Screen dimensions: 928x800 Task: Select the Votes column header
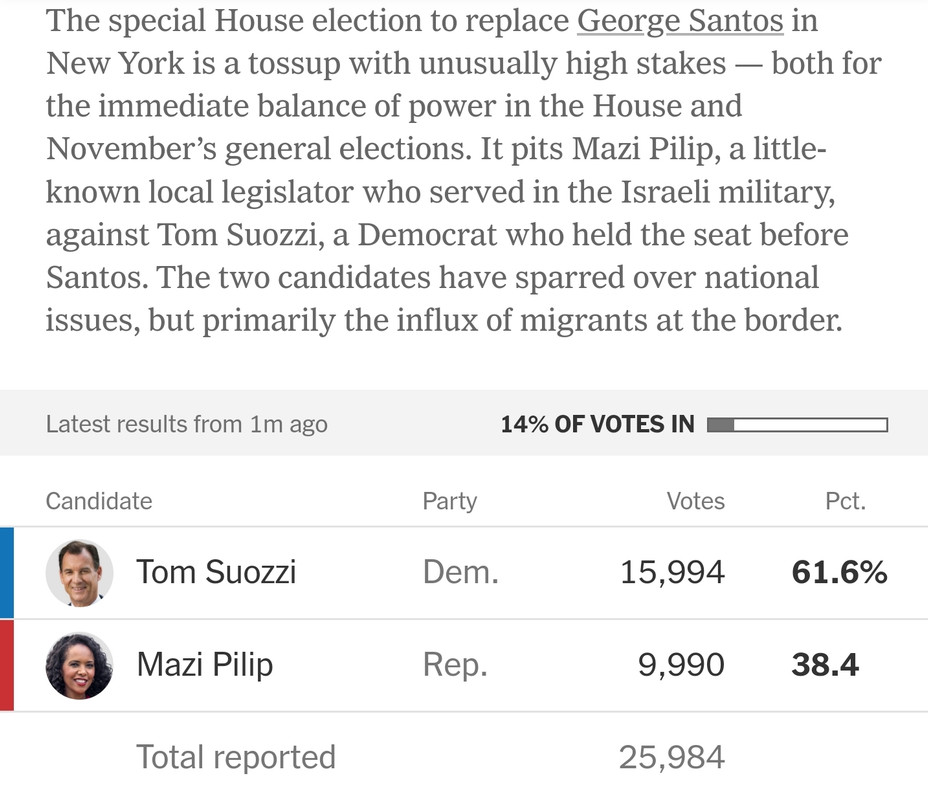pyautogui.click(x=695, y=501)
